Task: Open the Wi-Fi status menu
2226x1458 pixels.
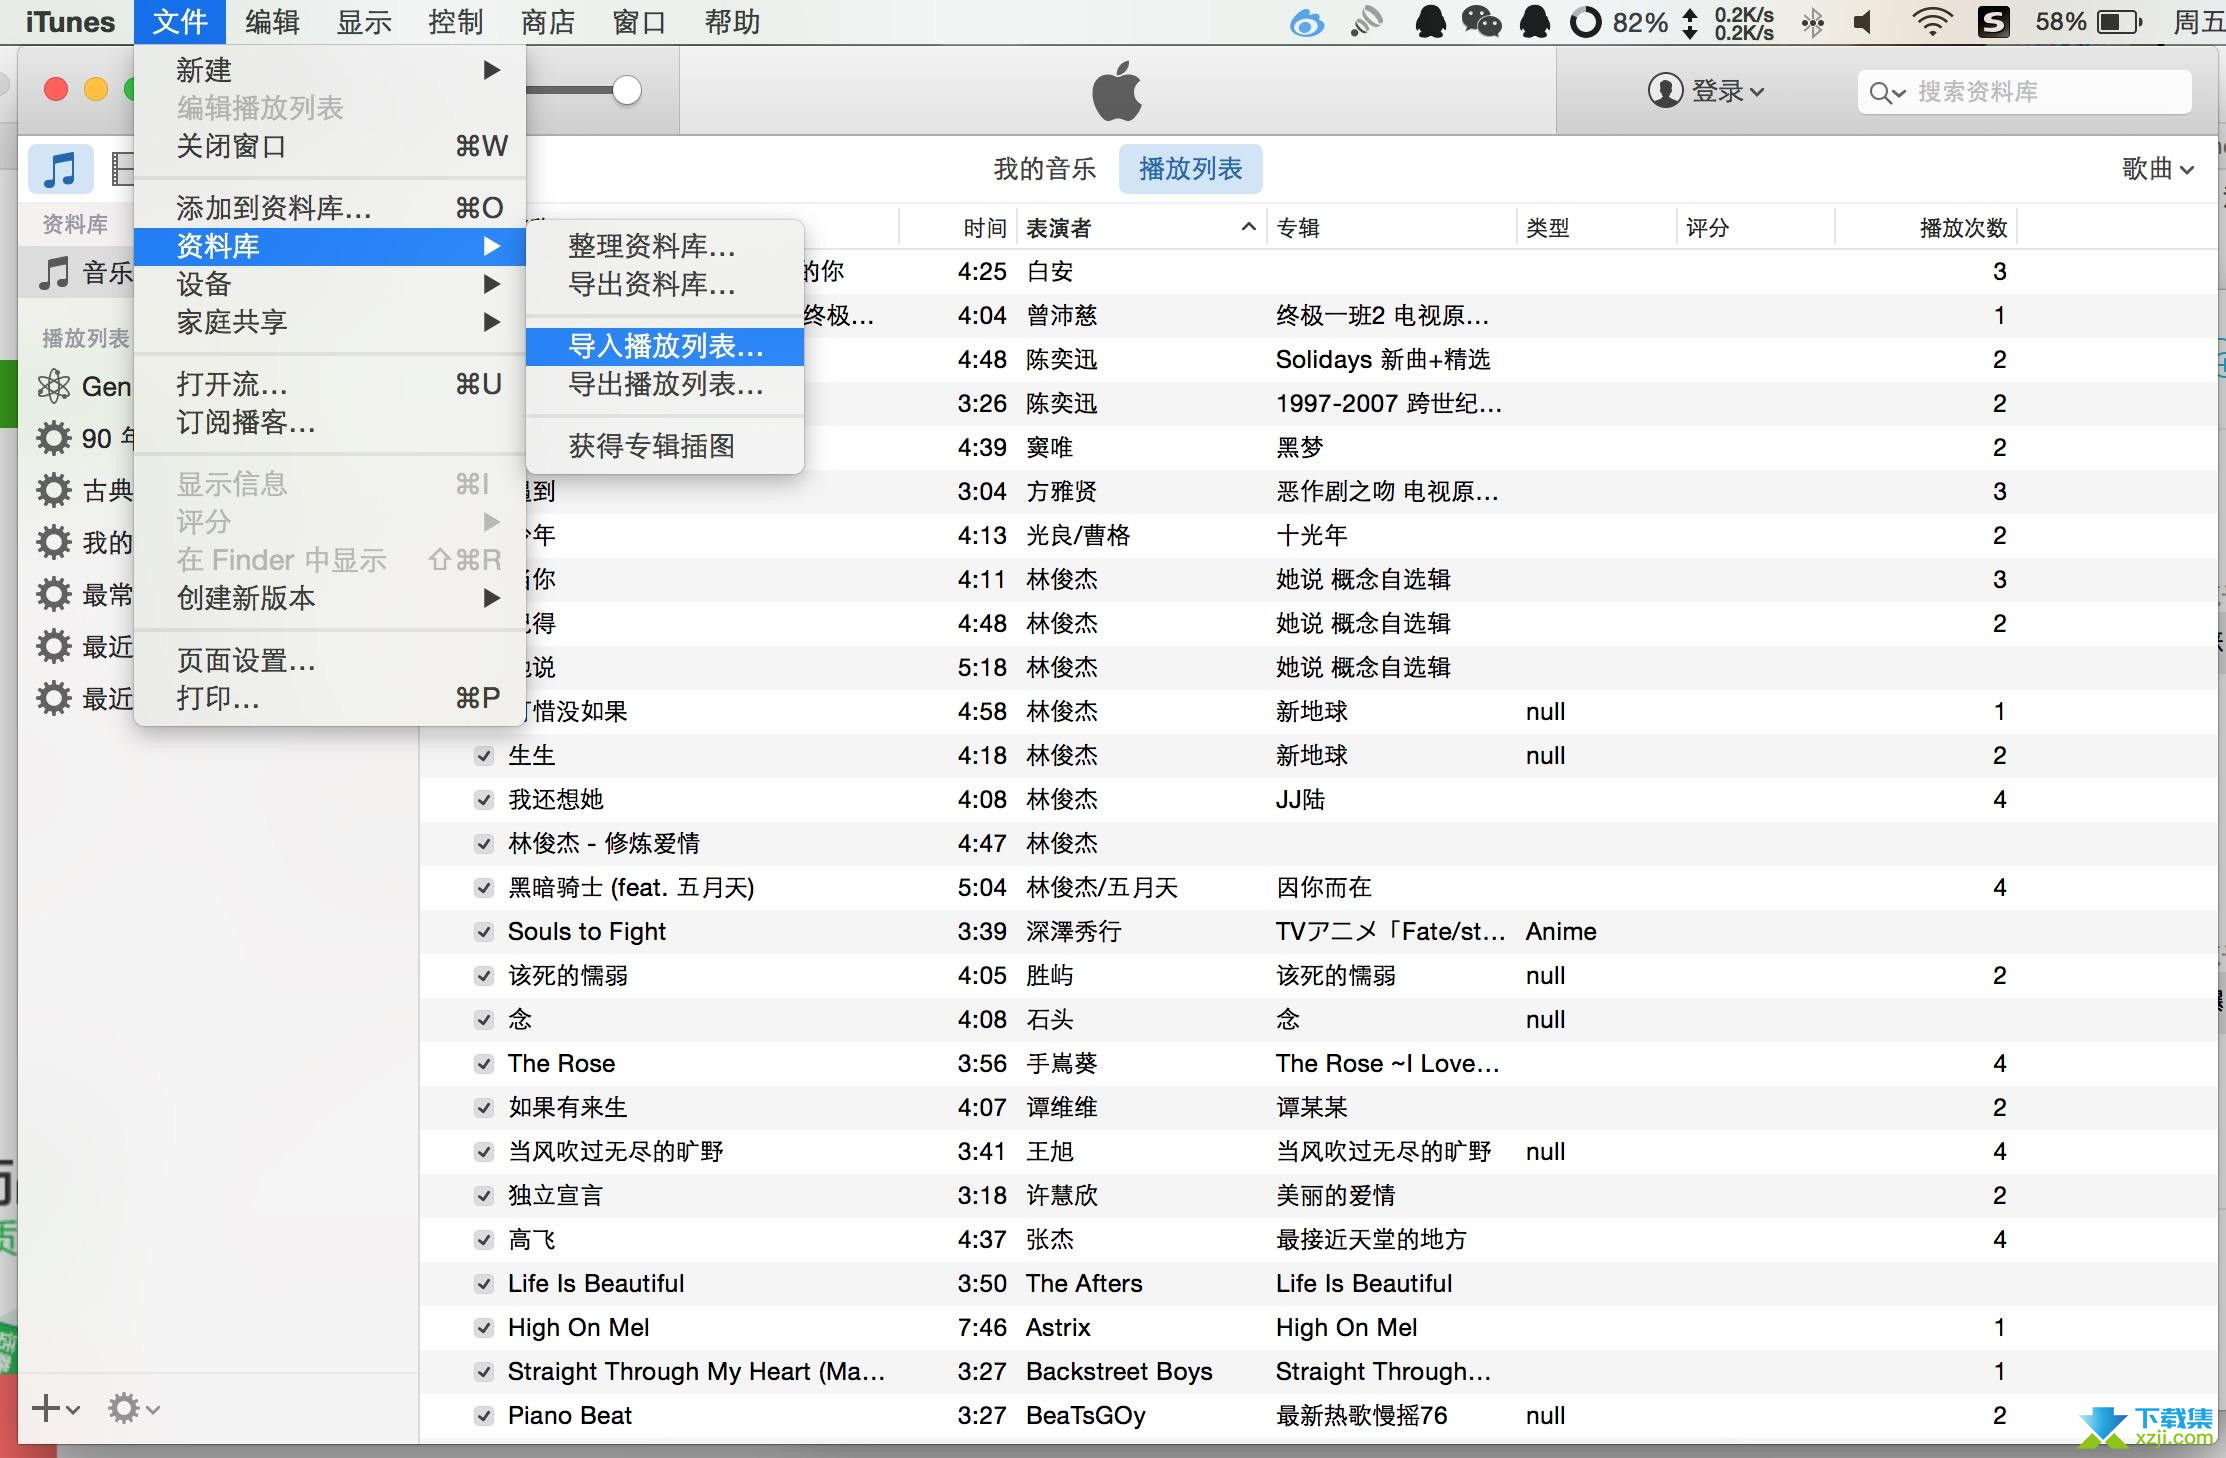Action: (1932, 22)
